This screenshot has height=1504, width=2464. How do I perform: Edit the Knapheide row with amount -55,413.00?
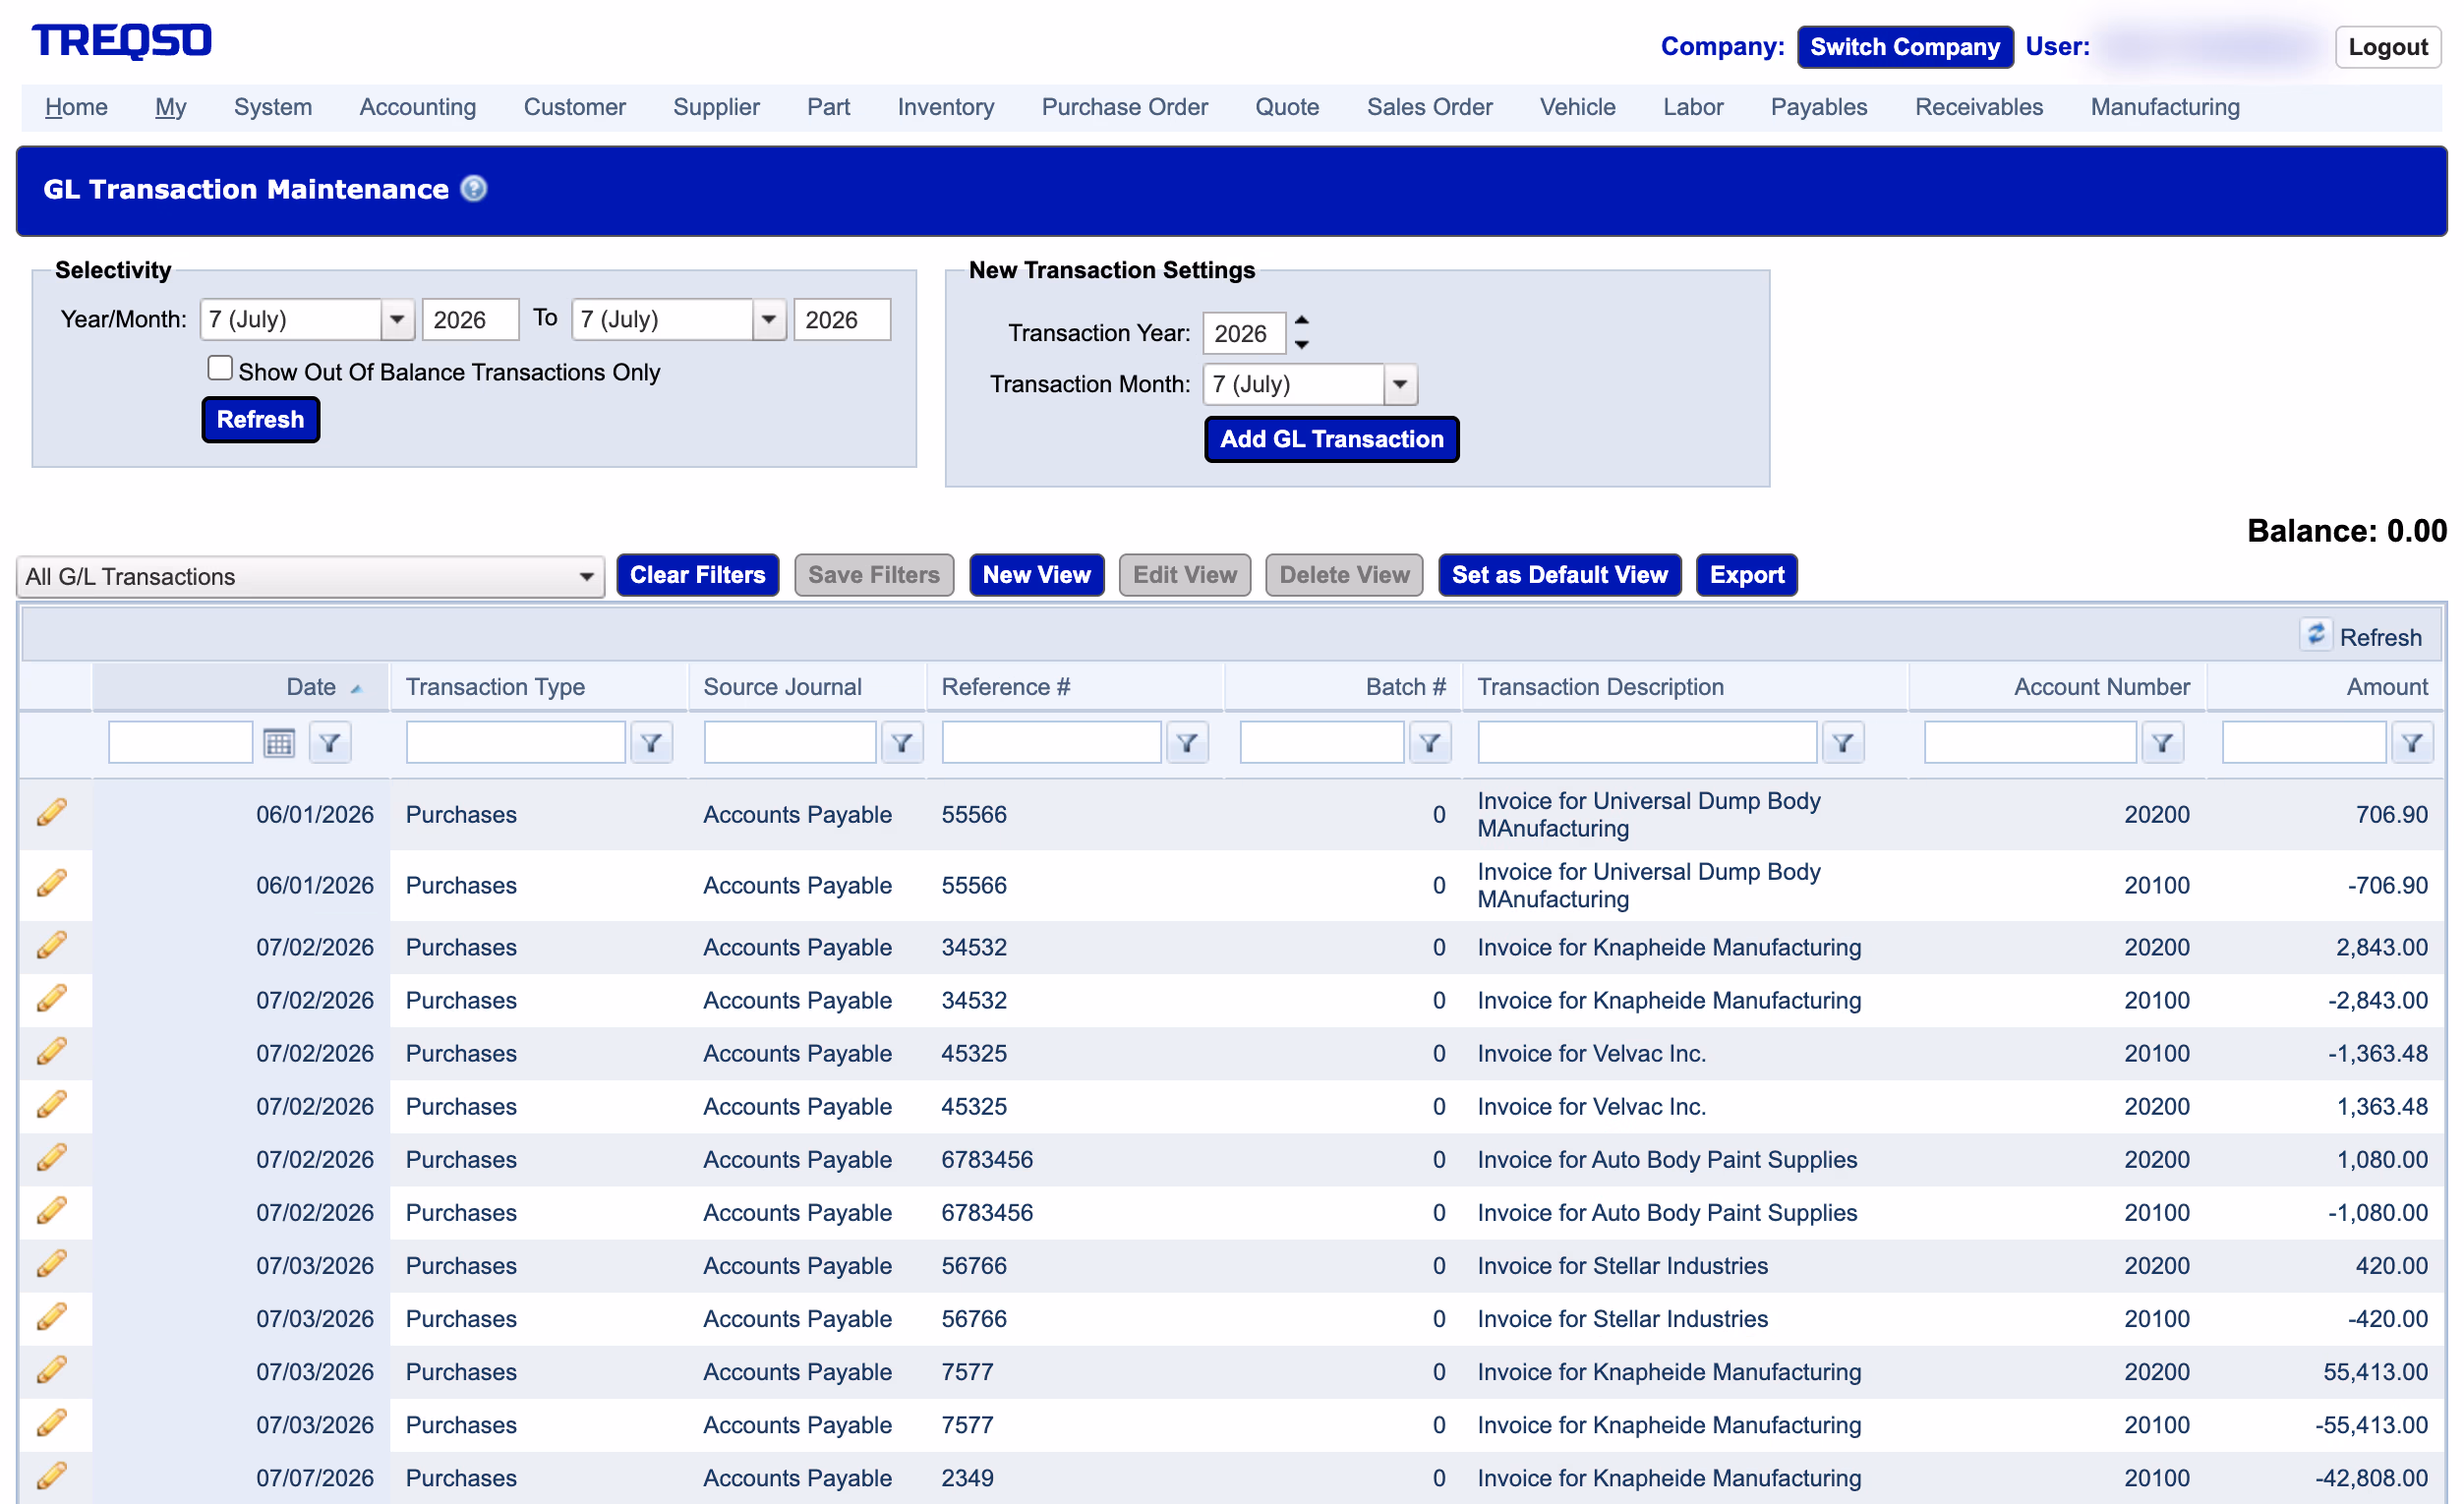click(x=52, y=1423)
